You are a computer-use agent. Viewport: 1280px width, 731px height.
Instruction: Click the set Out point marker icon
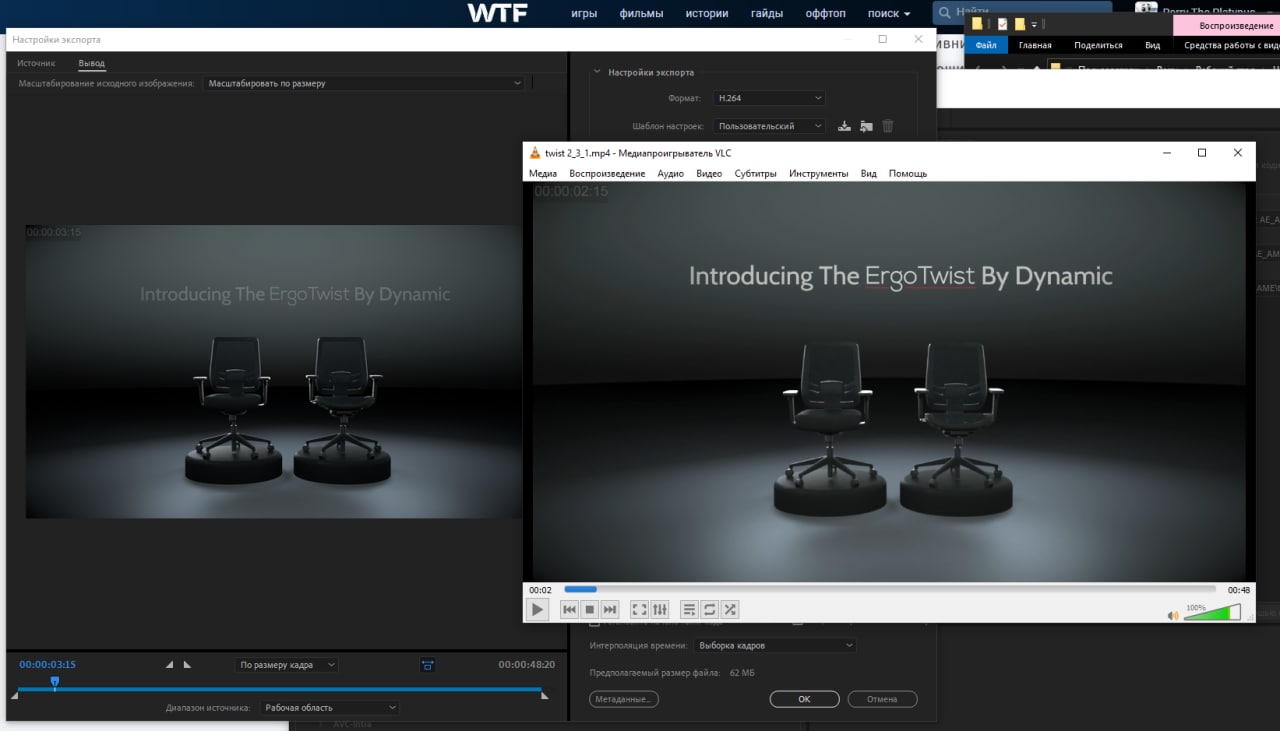[x=187, y=664]
